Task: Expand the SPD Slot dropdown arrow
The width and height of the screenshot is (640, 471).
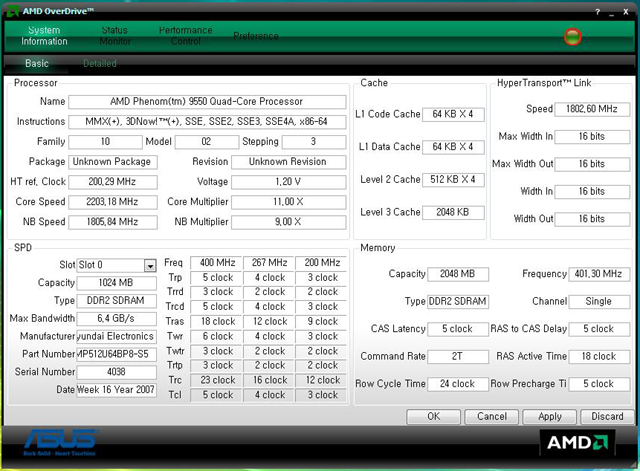Action: [150, 266]
